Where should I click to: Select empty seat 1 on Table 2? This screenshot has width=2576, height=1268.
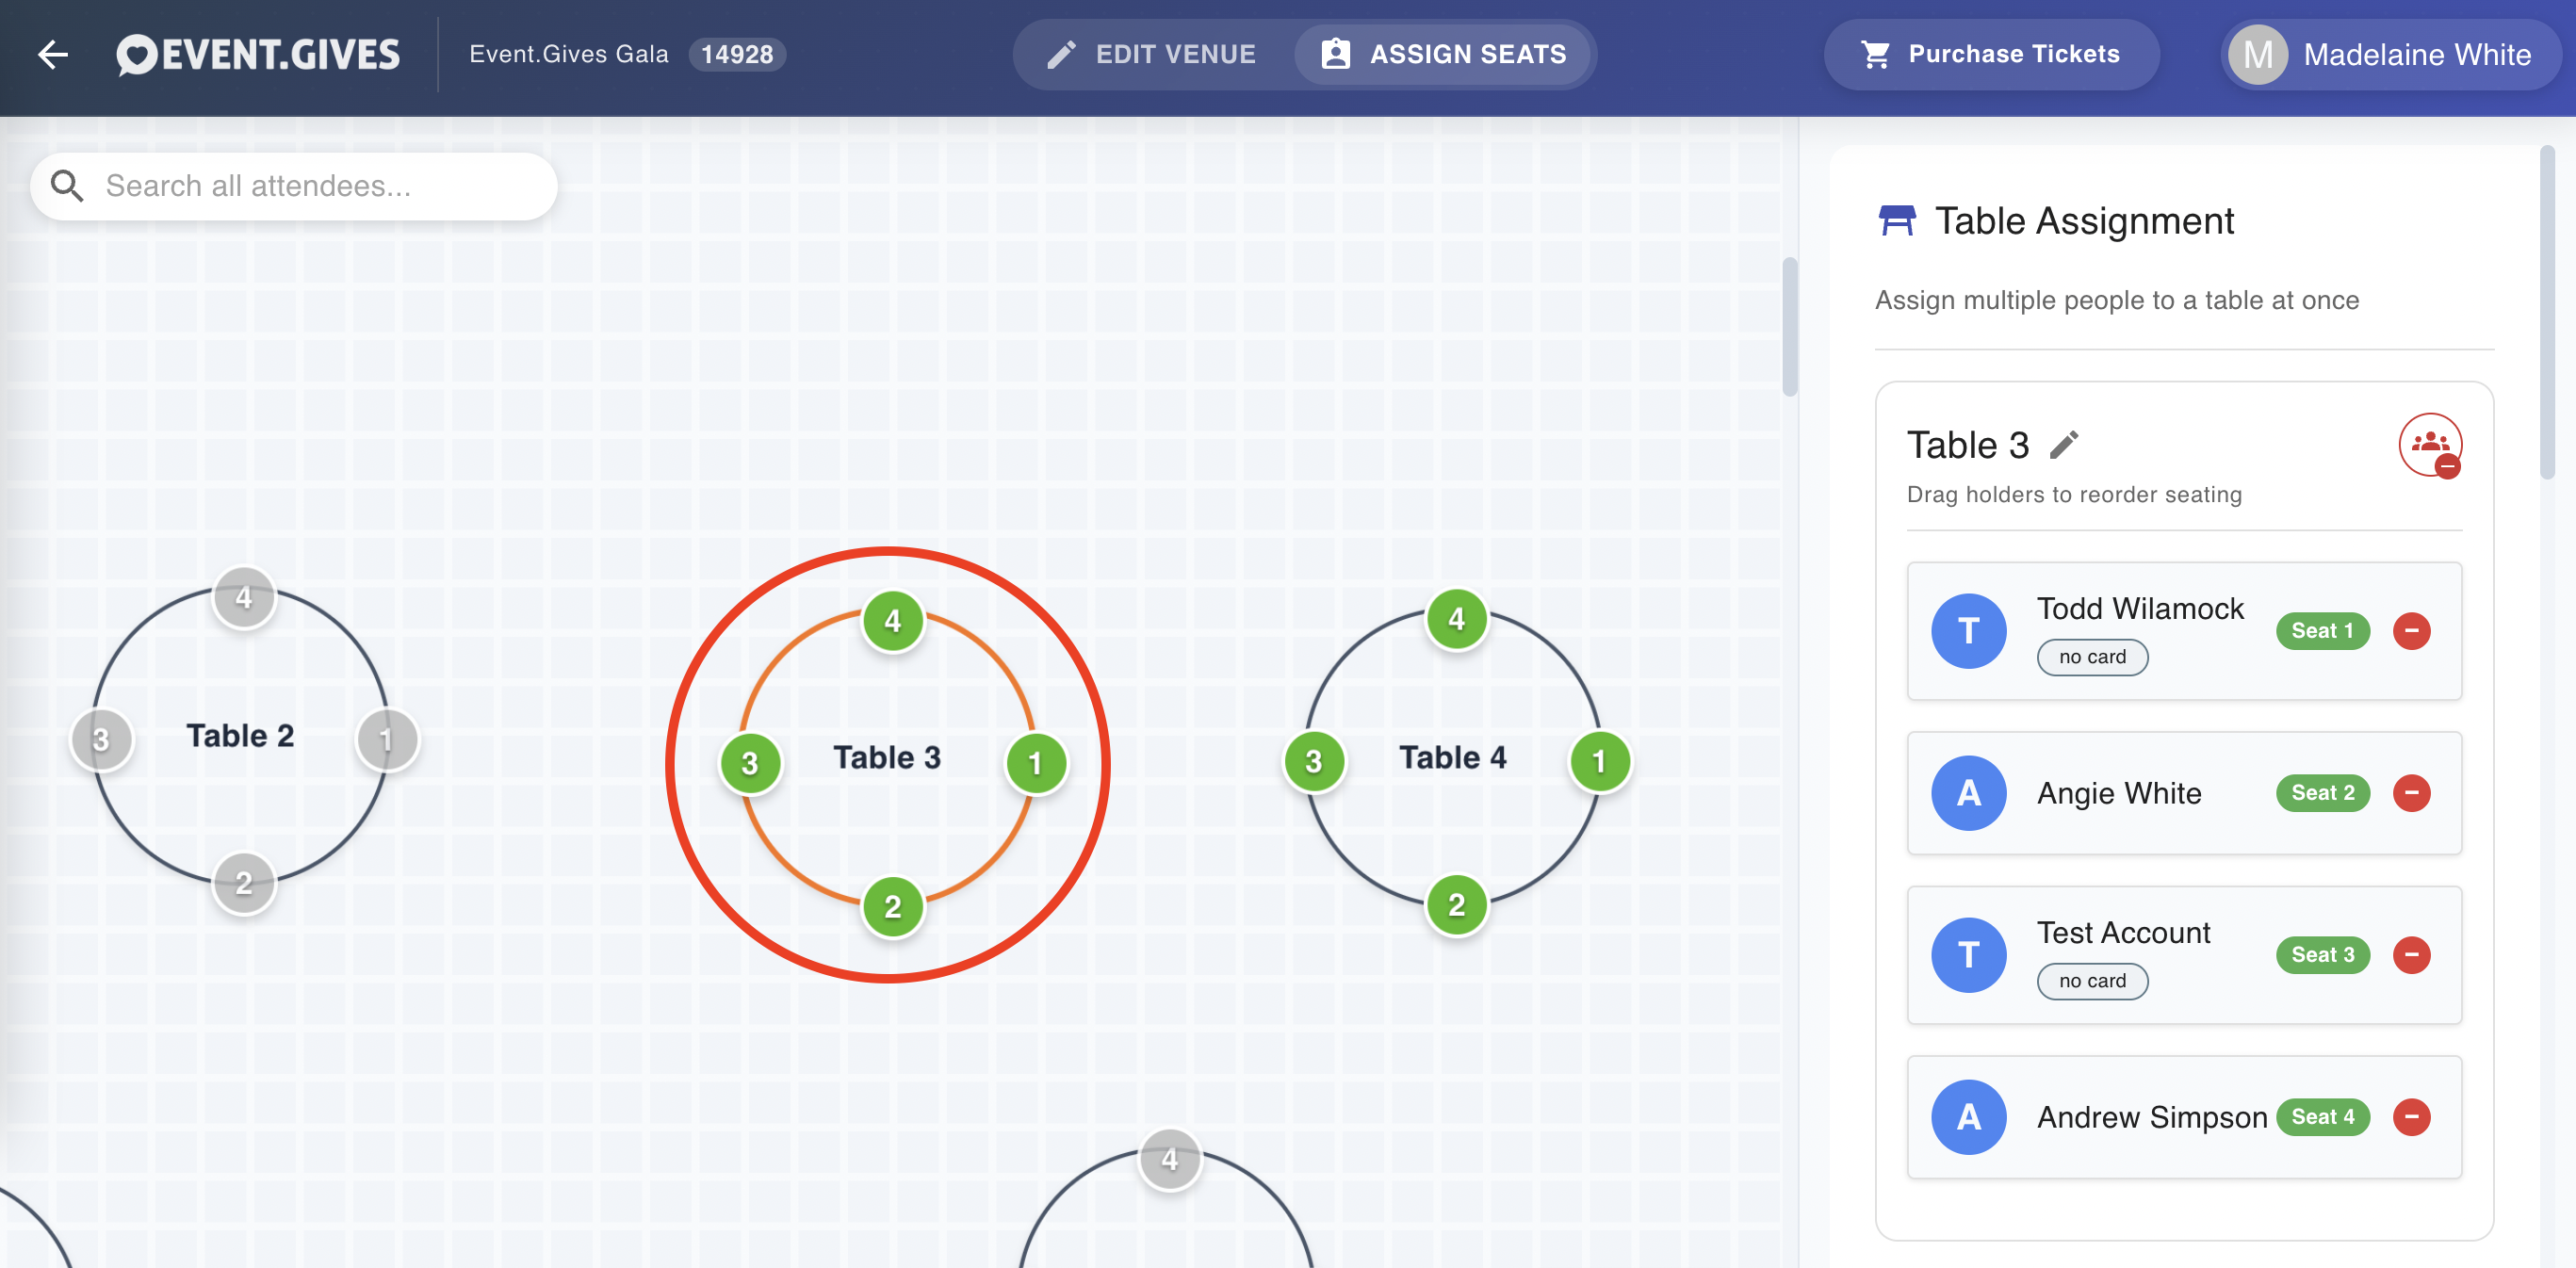click(386, 740)
